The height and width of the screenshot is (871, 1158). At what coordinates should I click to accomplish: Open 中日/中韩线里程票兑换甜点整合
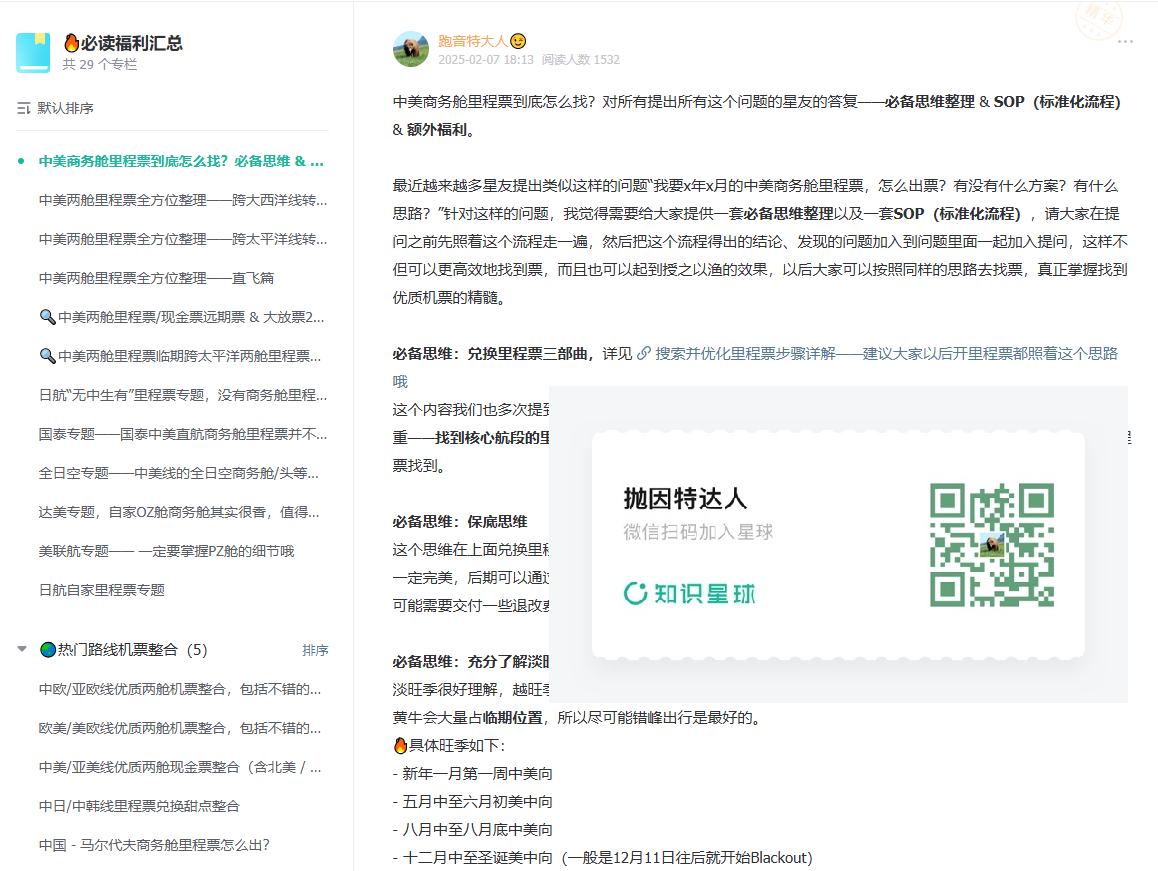click(139, 806)
